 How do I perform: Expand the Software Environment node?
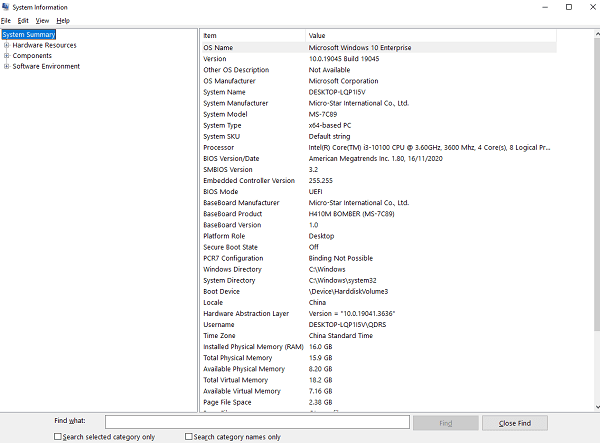point(7,66)
